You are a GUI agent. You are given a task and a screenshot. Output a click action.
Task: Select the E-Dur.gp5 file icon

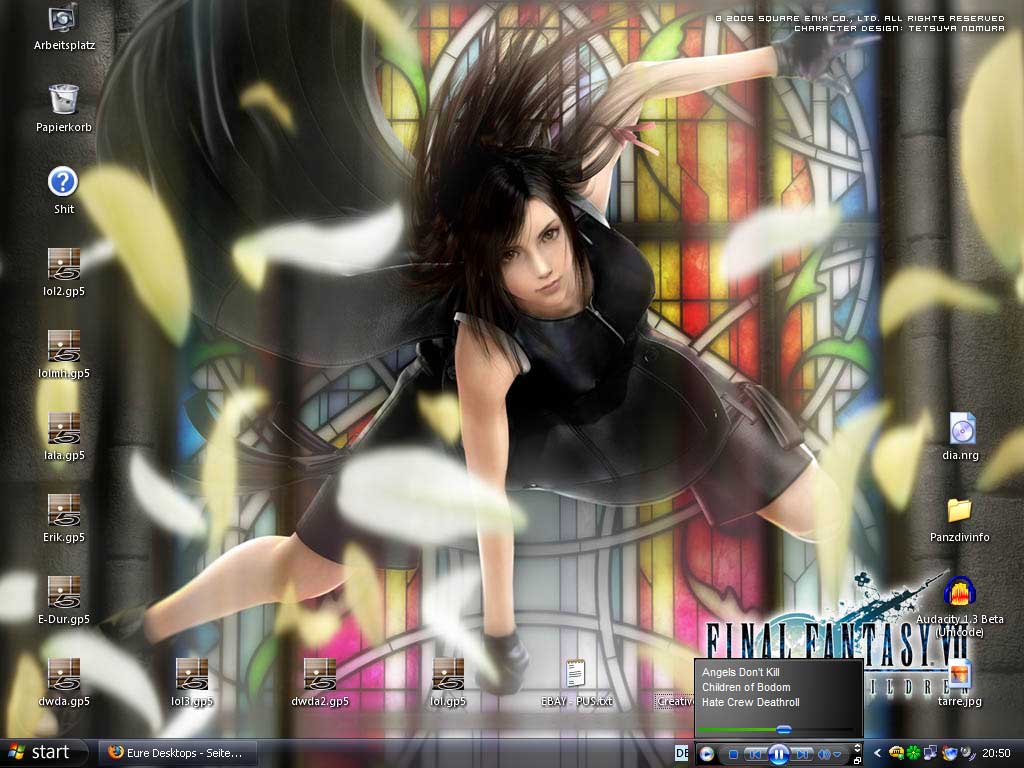64,601
